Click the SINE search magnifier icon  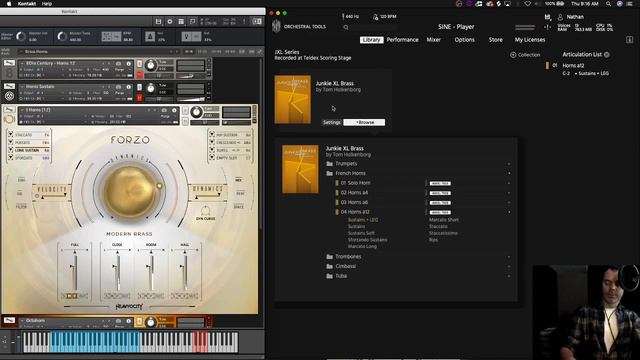346,27
